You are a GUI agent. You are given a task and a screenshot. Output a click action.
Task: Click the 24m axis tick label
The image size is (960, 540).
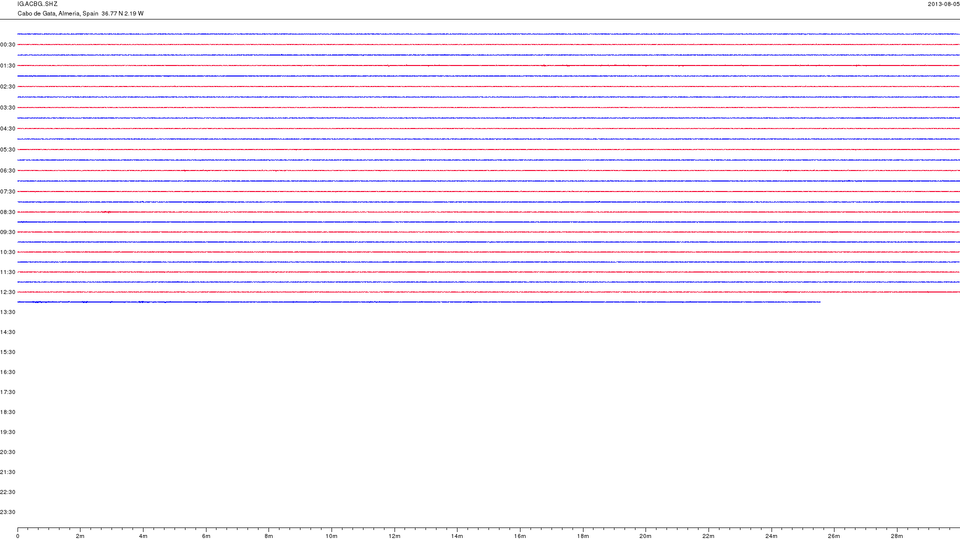771,536
